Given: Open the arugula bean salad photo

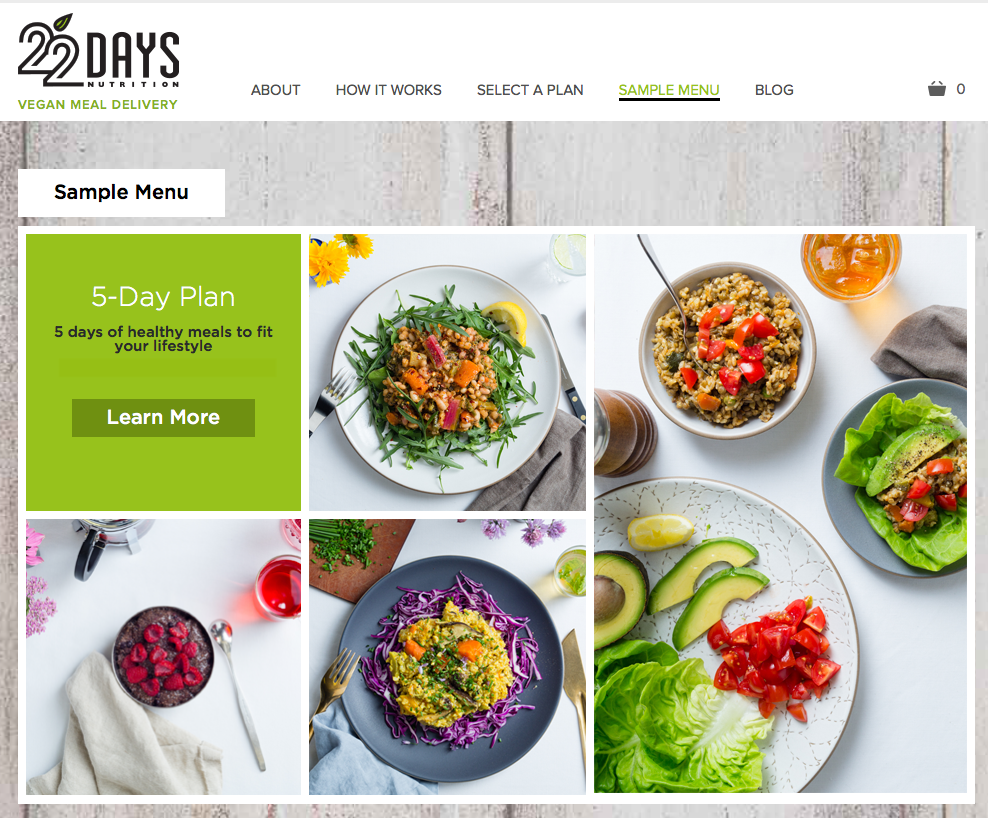Looking at the screenshot, I should click(x=447, y=372).
